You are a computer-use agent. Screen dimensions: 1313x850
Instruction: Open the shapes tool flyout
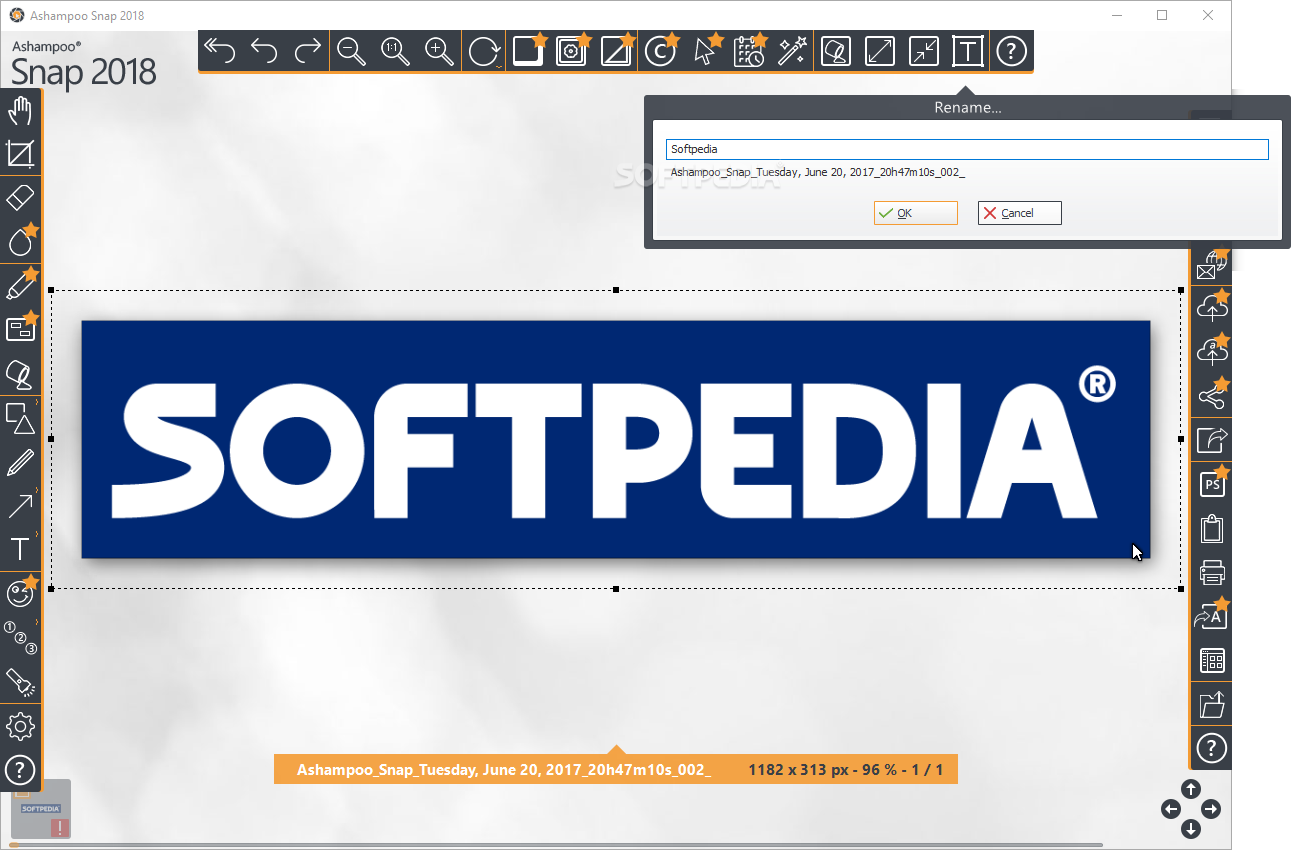click(x=20, y=417)
